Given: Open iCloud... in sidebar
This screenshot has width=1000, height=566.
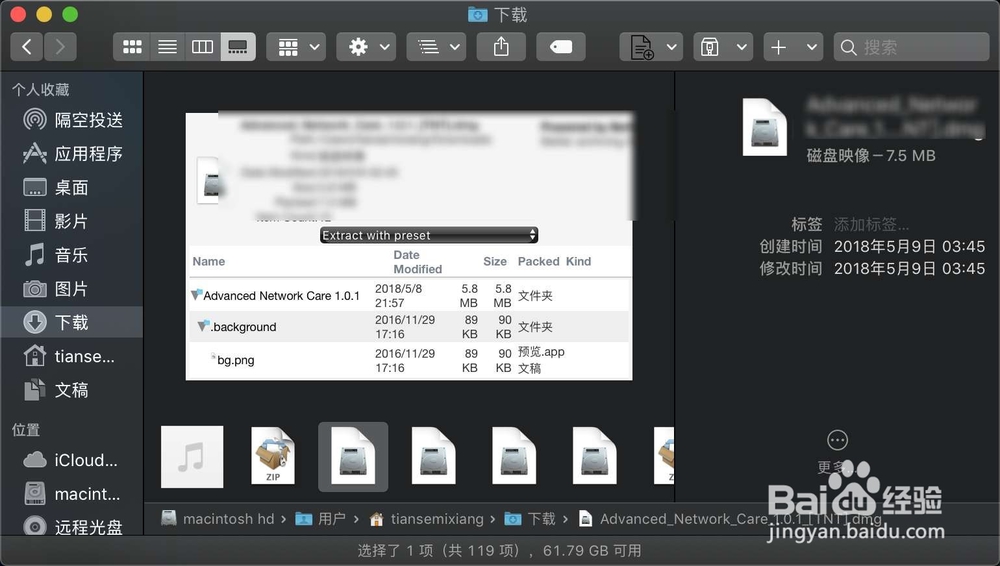Looking at the screenshot, I should coord(72,460).
